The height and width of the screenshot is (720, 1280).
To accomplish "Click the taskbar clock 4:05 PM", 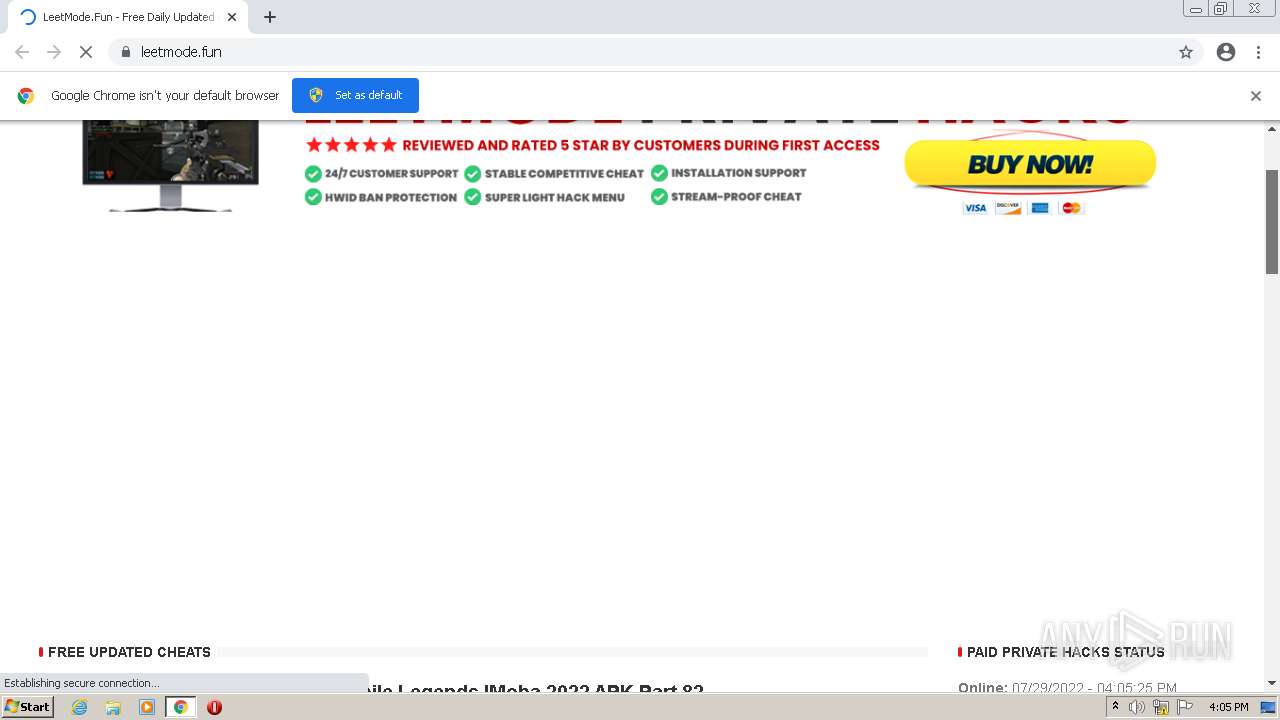I will pyautogui.click(x=1228, y=707).
